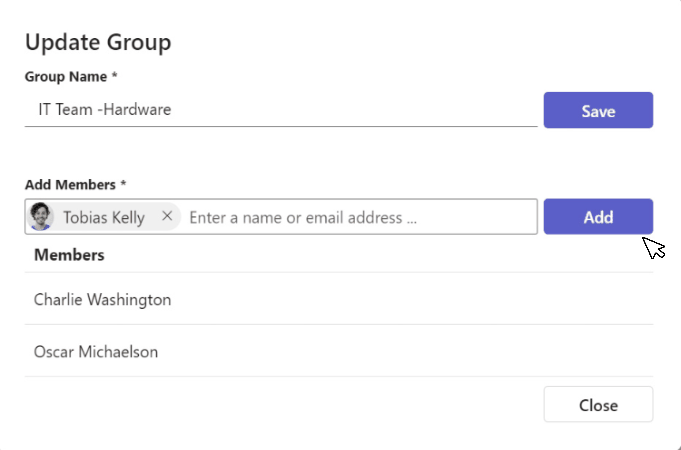This screenshot has height=450, width=681.
Task: Focus the Group Name text field
Action: 281,110
